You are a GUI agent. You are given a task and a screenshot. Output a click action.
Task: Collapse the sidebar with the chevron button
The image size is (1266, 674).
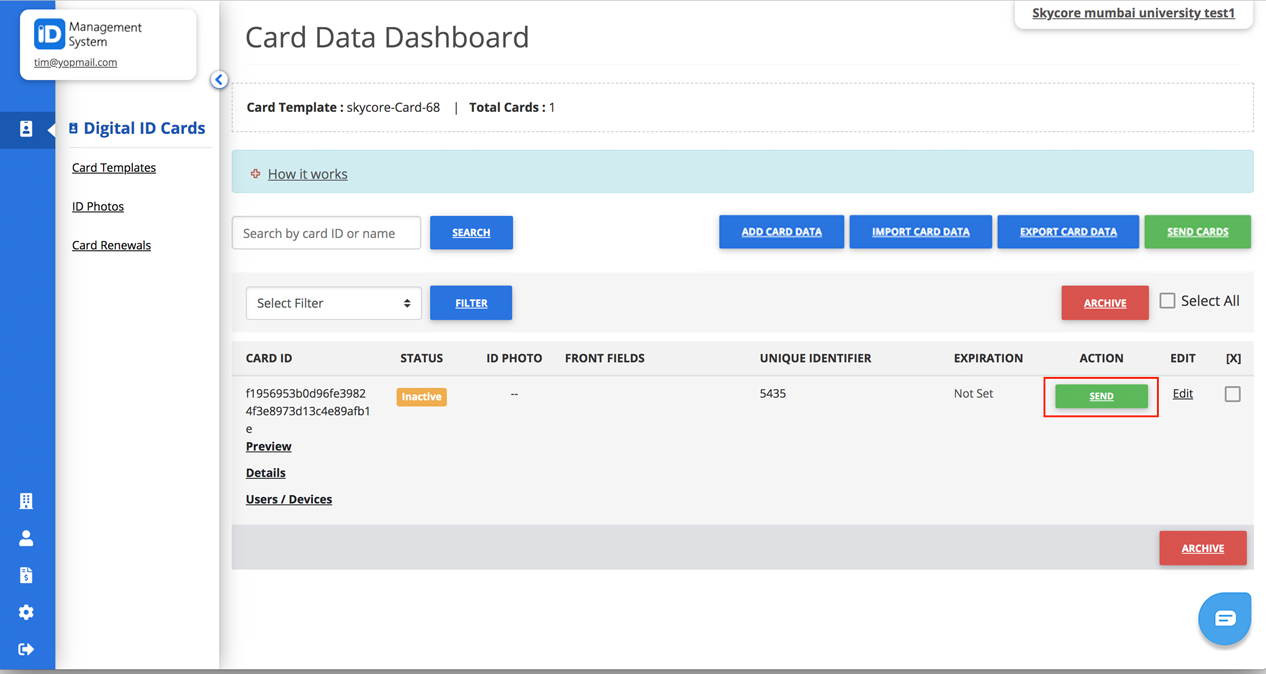click(x=219, y=80)
